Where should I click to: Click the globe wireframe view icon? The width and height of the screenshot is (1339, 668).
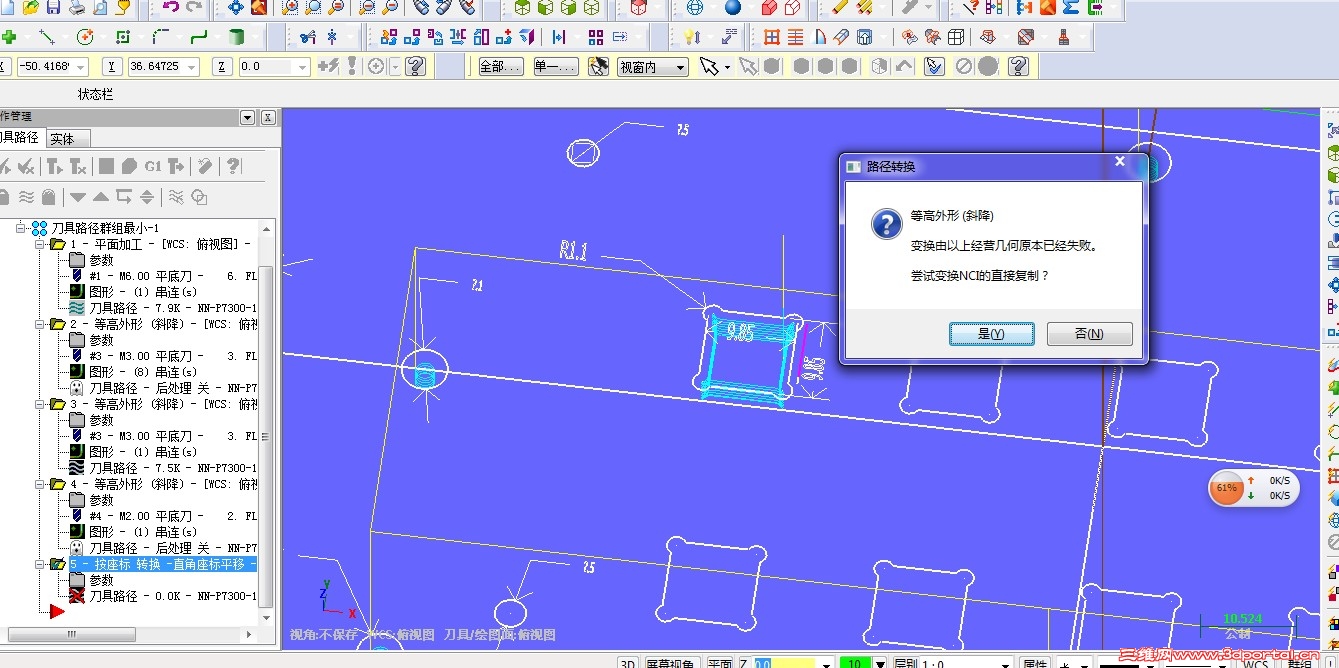pyautogui.click(x=695, y=8)
